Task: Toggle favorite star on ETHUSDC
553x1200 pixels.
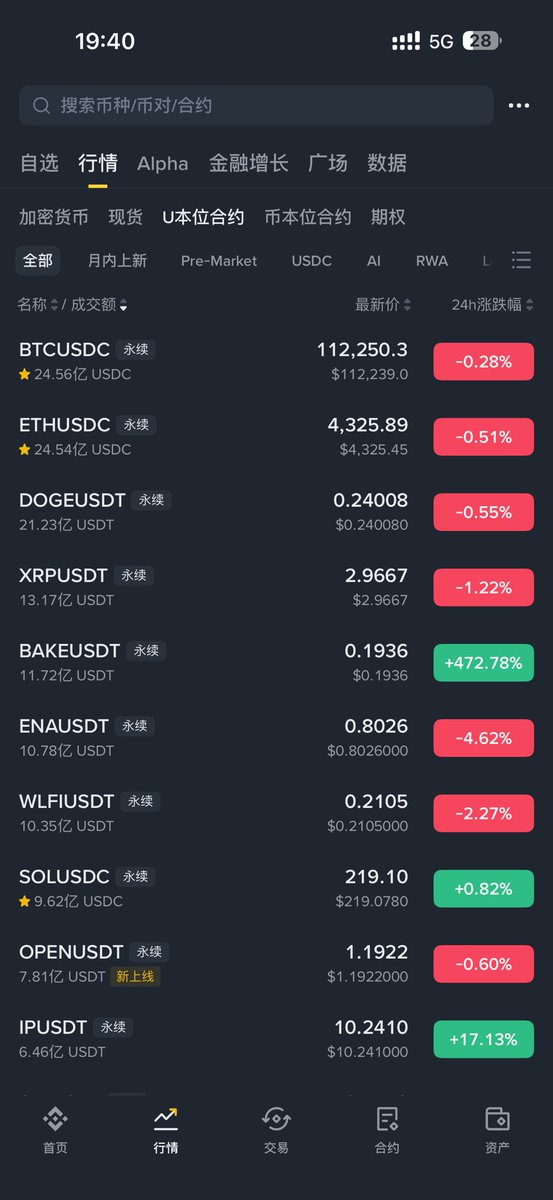Action: pyautogui.click(x=24, y=449)
